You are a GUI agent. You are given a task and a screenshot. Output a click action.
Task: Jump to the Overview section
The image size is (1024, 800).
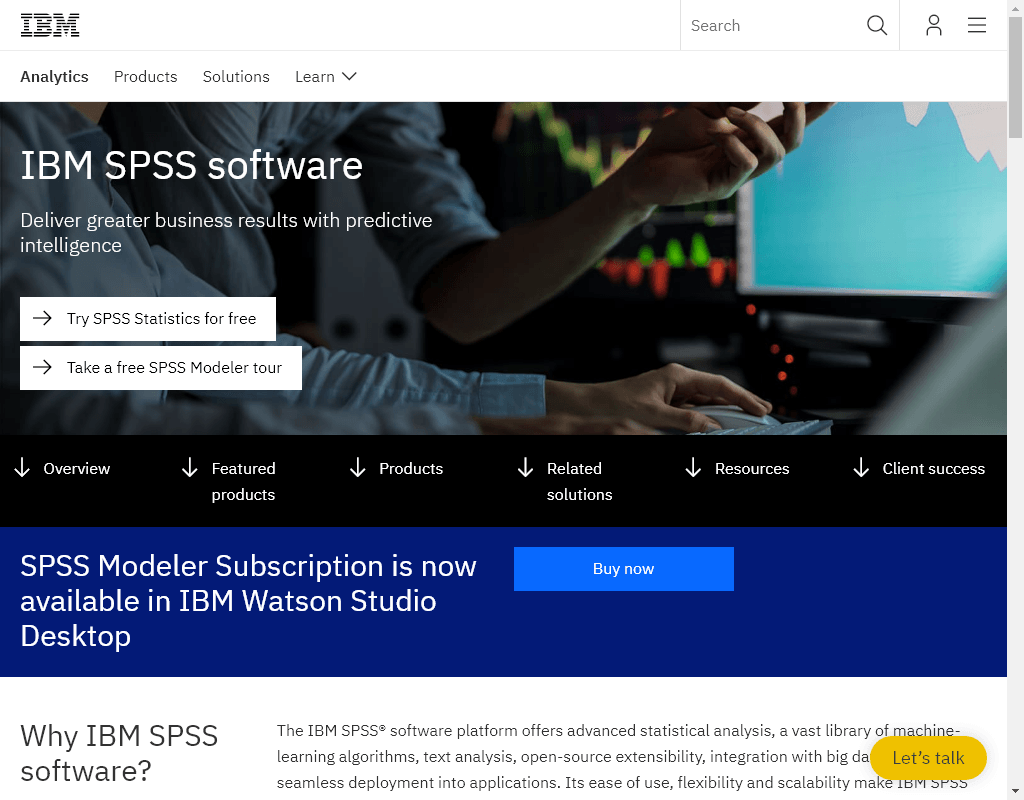click(x=76, y=468)
